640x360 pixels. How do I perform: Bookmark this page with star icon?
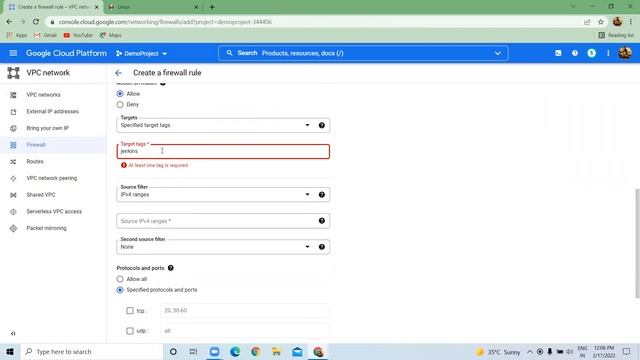pyautogui.click(x=601, y=22)
